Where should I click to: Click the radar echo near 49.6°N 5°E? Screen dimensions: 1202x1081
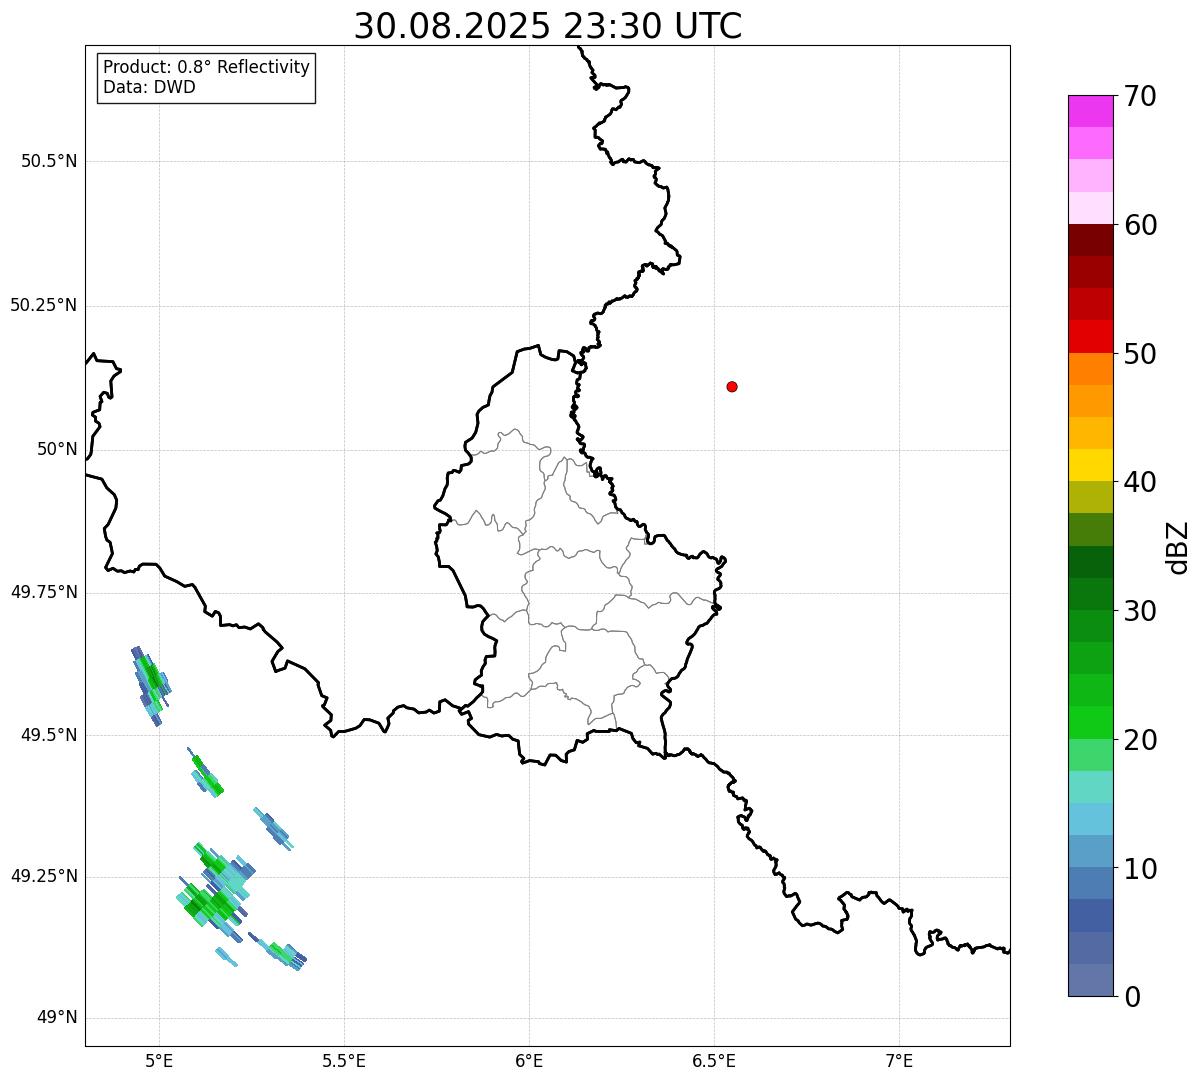pyautogui.click(x=151, y=685)
